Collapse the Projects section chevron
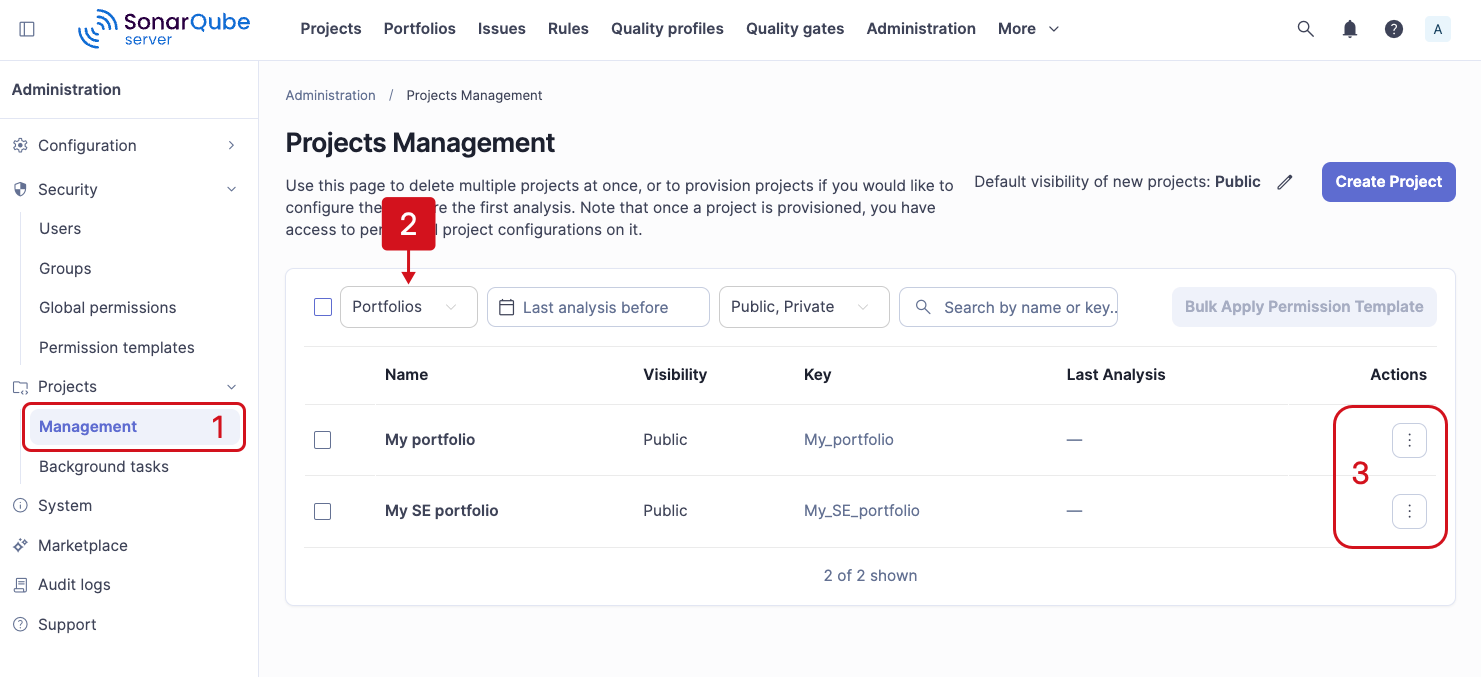The width and height of the screenshot is (1481, 677). coord(231,387)
